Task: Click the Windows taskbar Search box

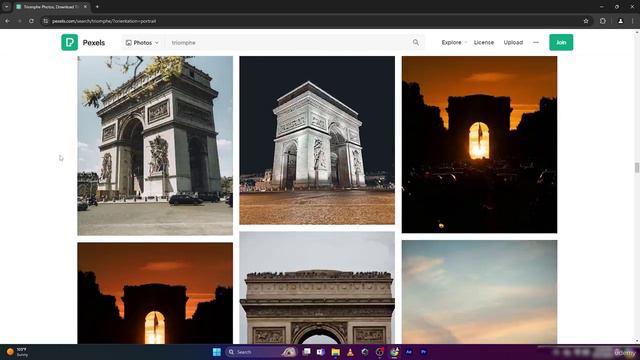Action: (260, 352)
